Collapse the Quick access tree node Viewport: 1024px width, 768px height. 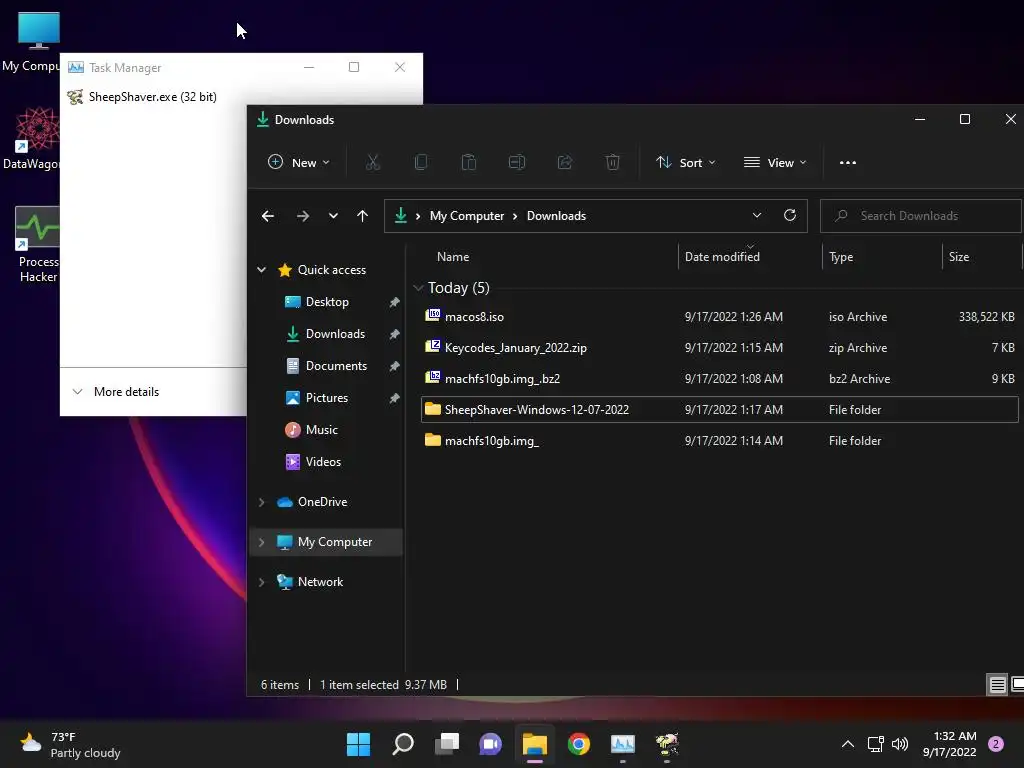(x=261, y=270)
